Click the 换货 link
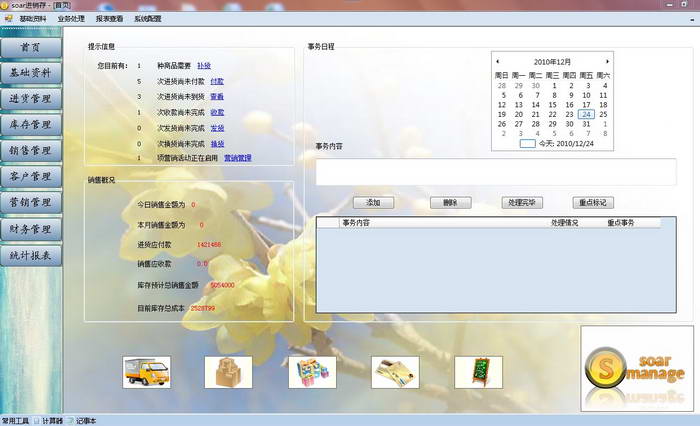 coord(217,144)
